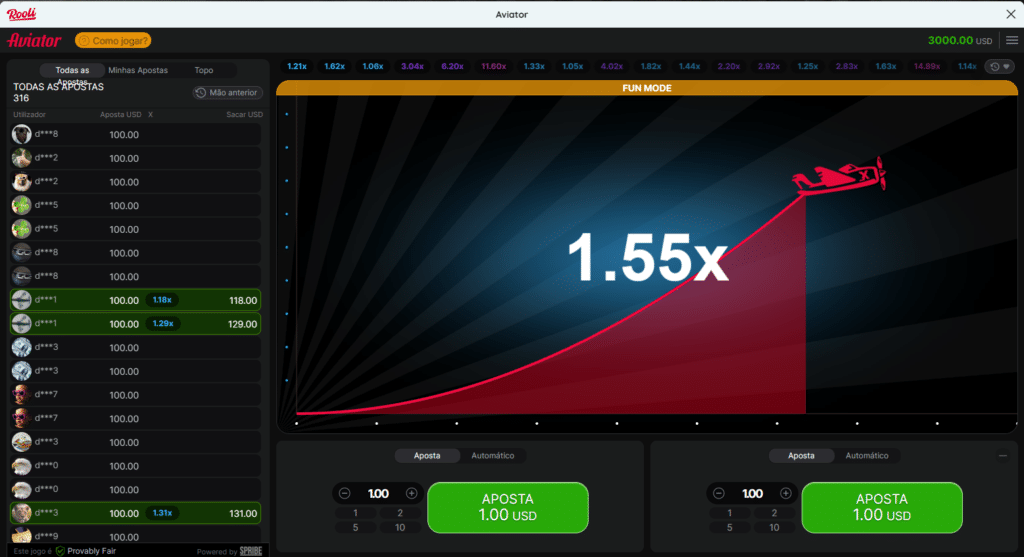Viewport: 1024px width, 557px height.
Task: Show previous hand with Mão anterior
Action: 227,93
